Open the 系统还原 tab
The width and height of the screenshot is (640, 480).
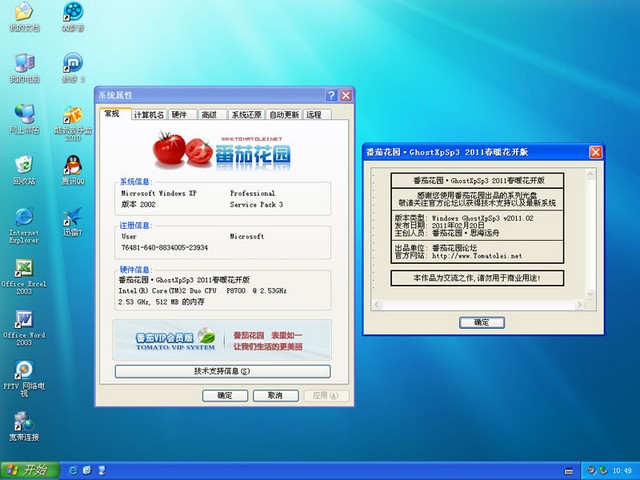point(245,115)
